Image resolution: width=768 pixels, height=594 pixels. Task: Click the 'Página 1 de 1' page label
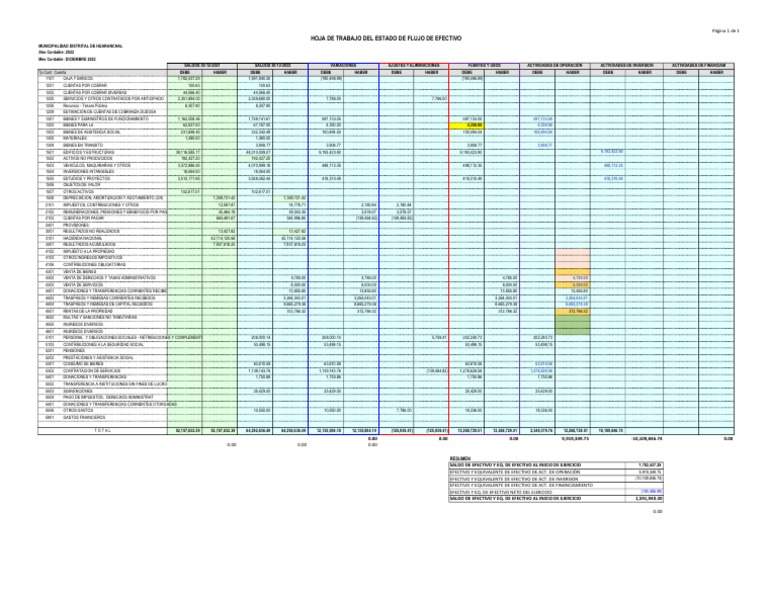point(725,31)
